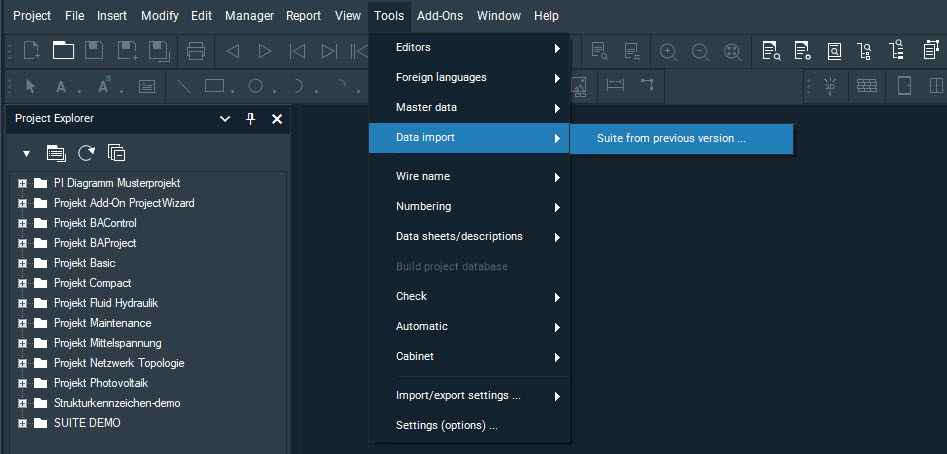Screen dimensions: 947x454
Task: Select Projekt Mittelspannung in tree
Action: 108,344
